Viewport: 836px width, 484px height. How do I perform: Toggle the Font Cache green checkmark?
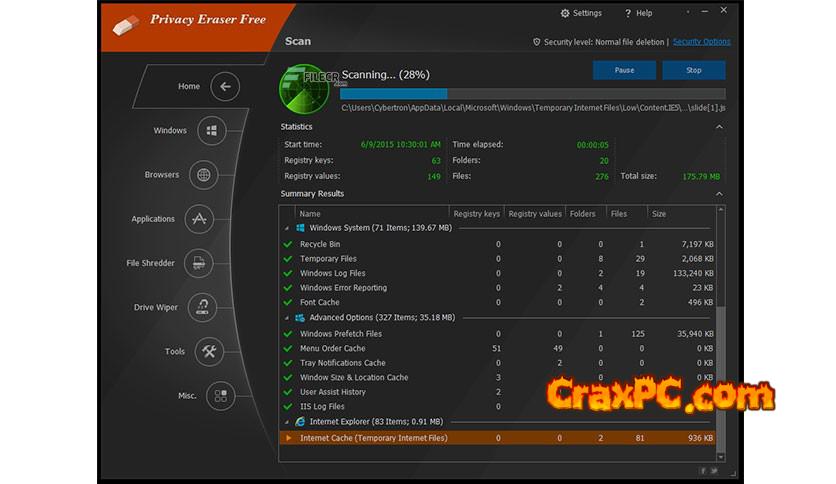288,302
